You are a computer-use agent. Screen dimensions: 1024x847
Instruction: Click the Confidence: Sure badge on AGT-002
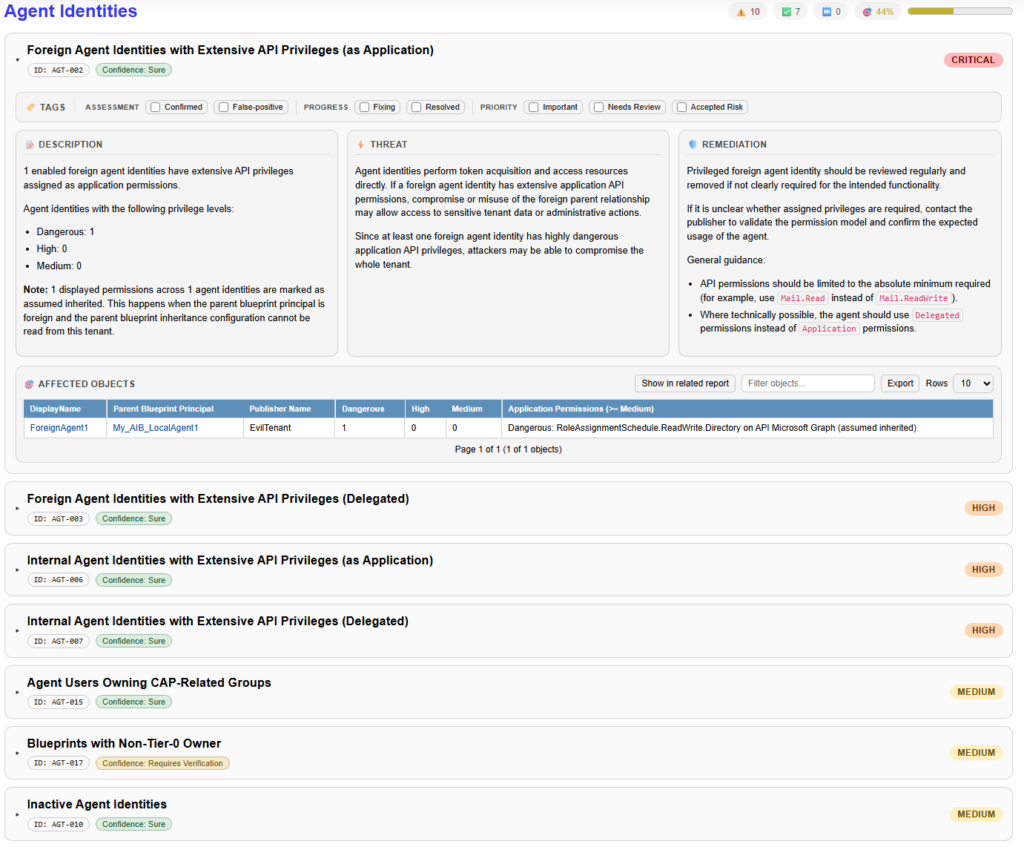pos(133,70)
